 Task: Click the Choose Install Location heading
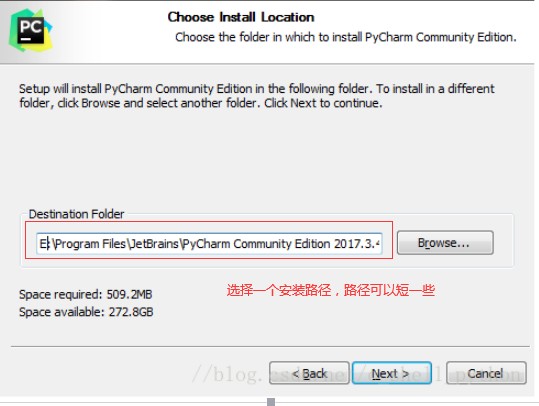click(241, 17)
